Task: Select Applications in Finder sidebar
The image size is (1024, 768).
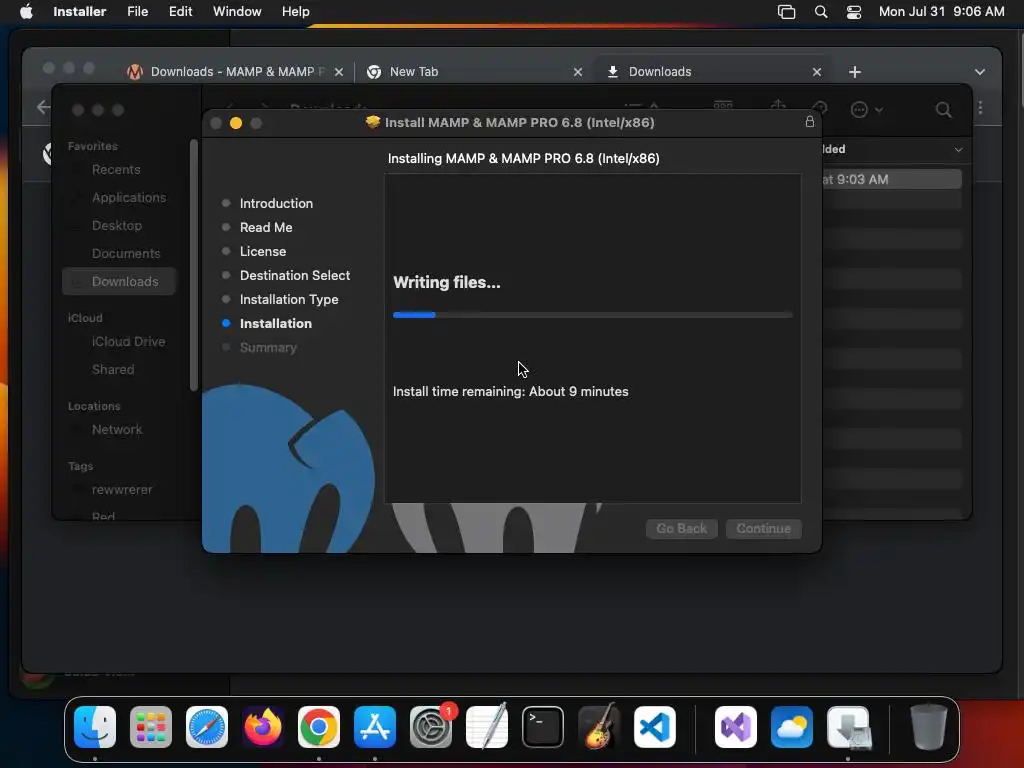Action: pyautogui.click(x=129, y=197)
